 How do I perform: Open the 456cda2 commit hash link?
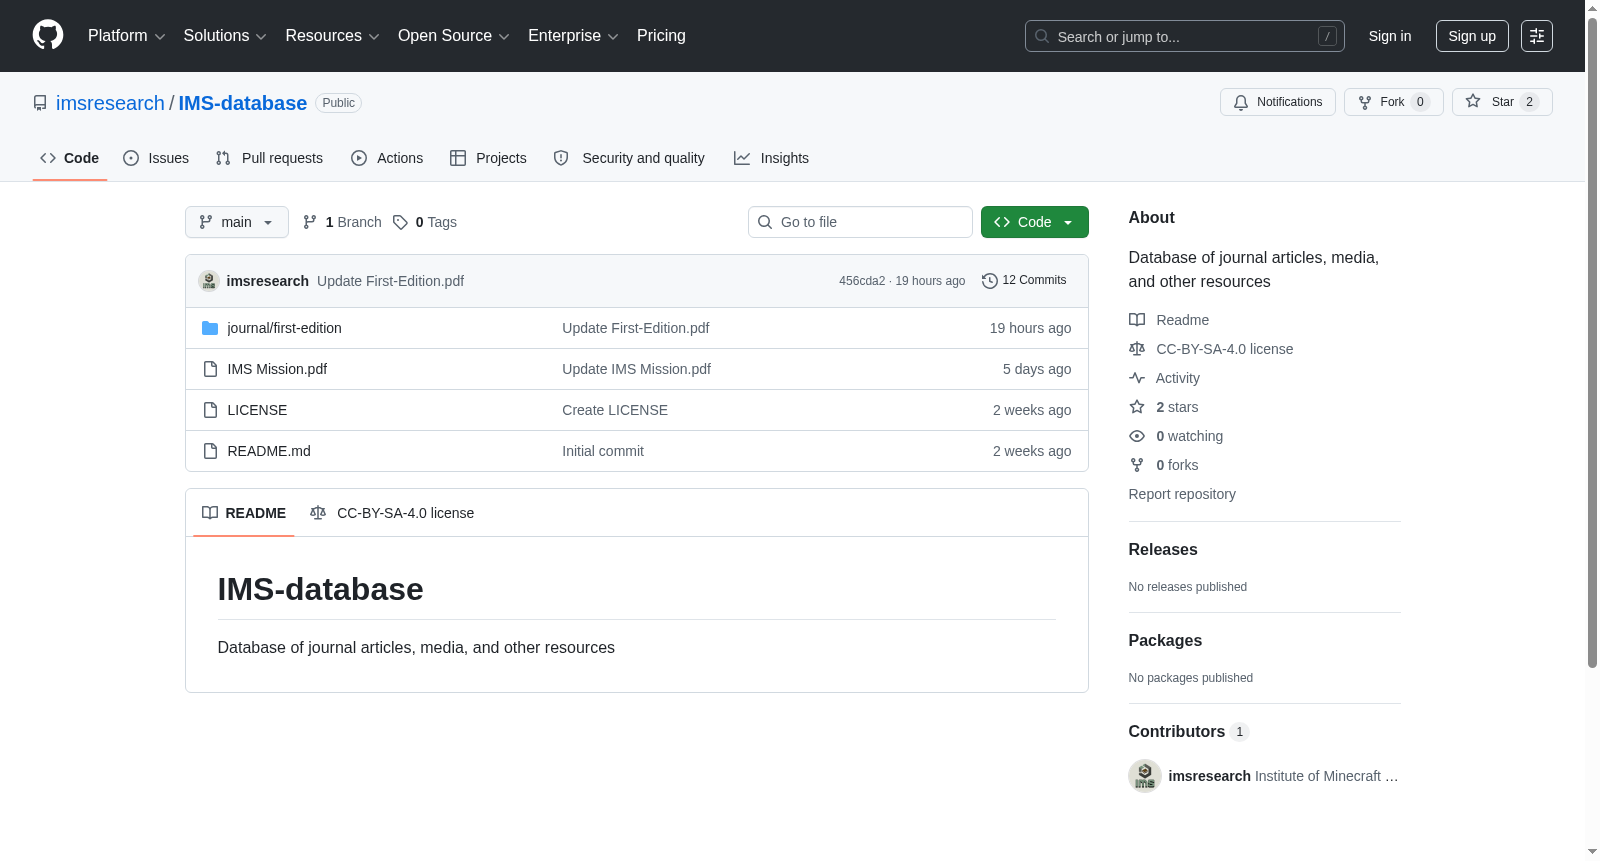coord(862,281)
